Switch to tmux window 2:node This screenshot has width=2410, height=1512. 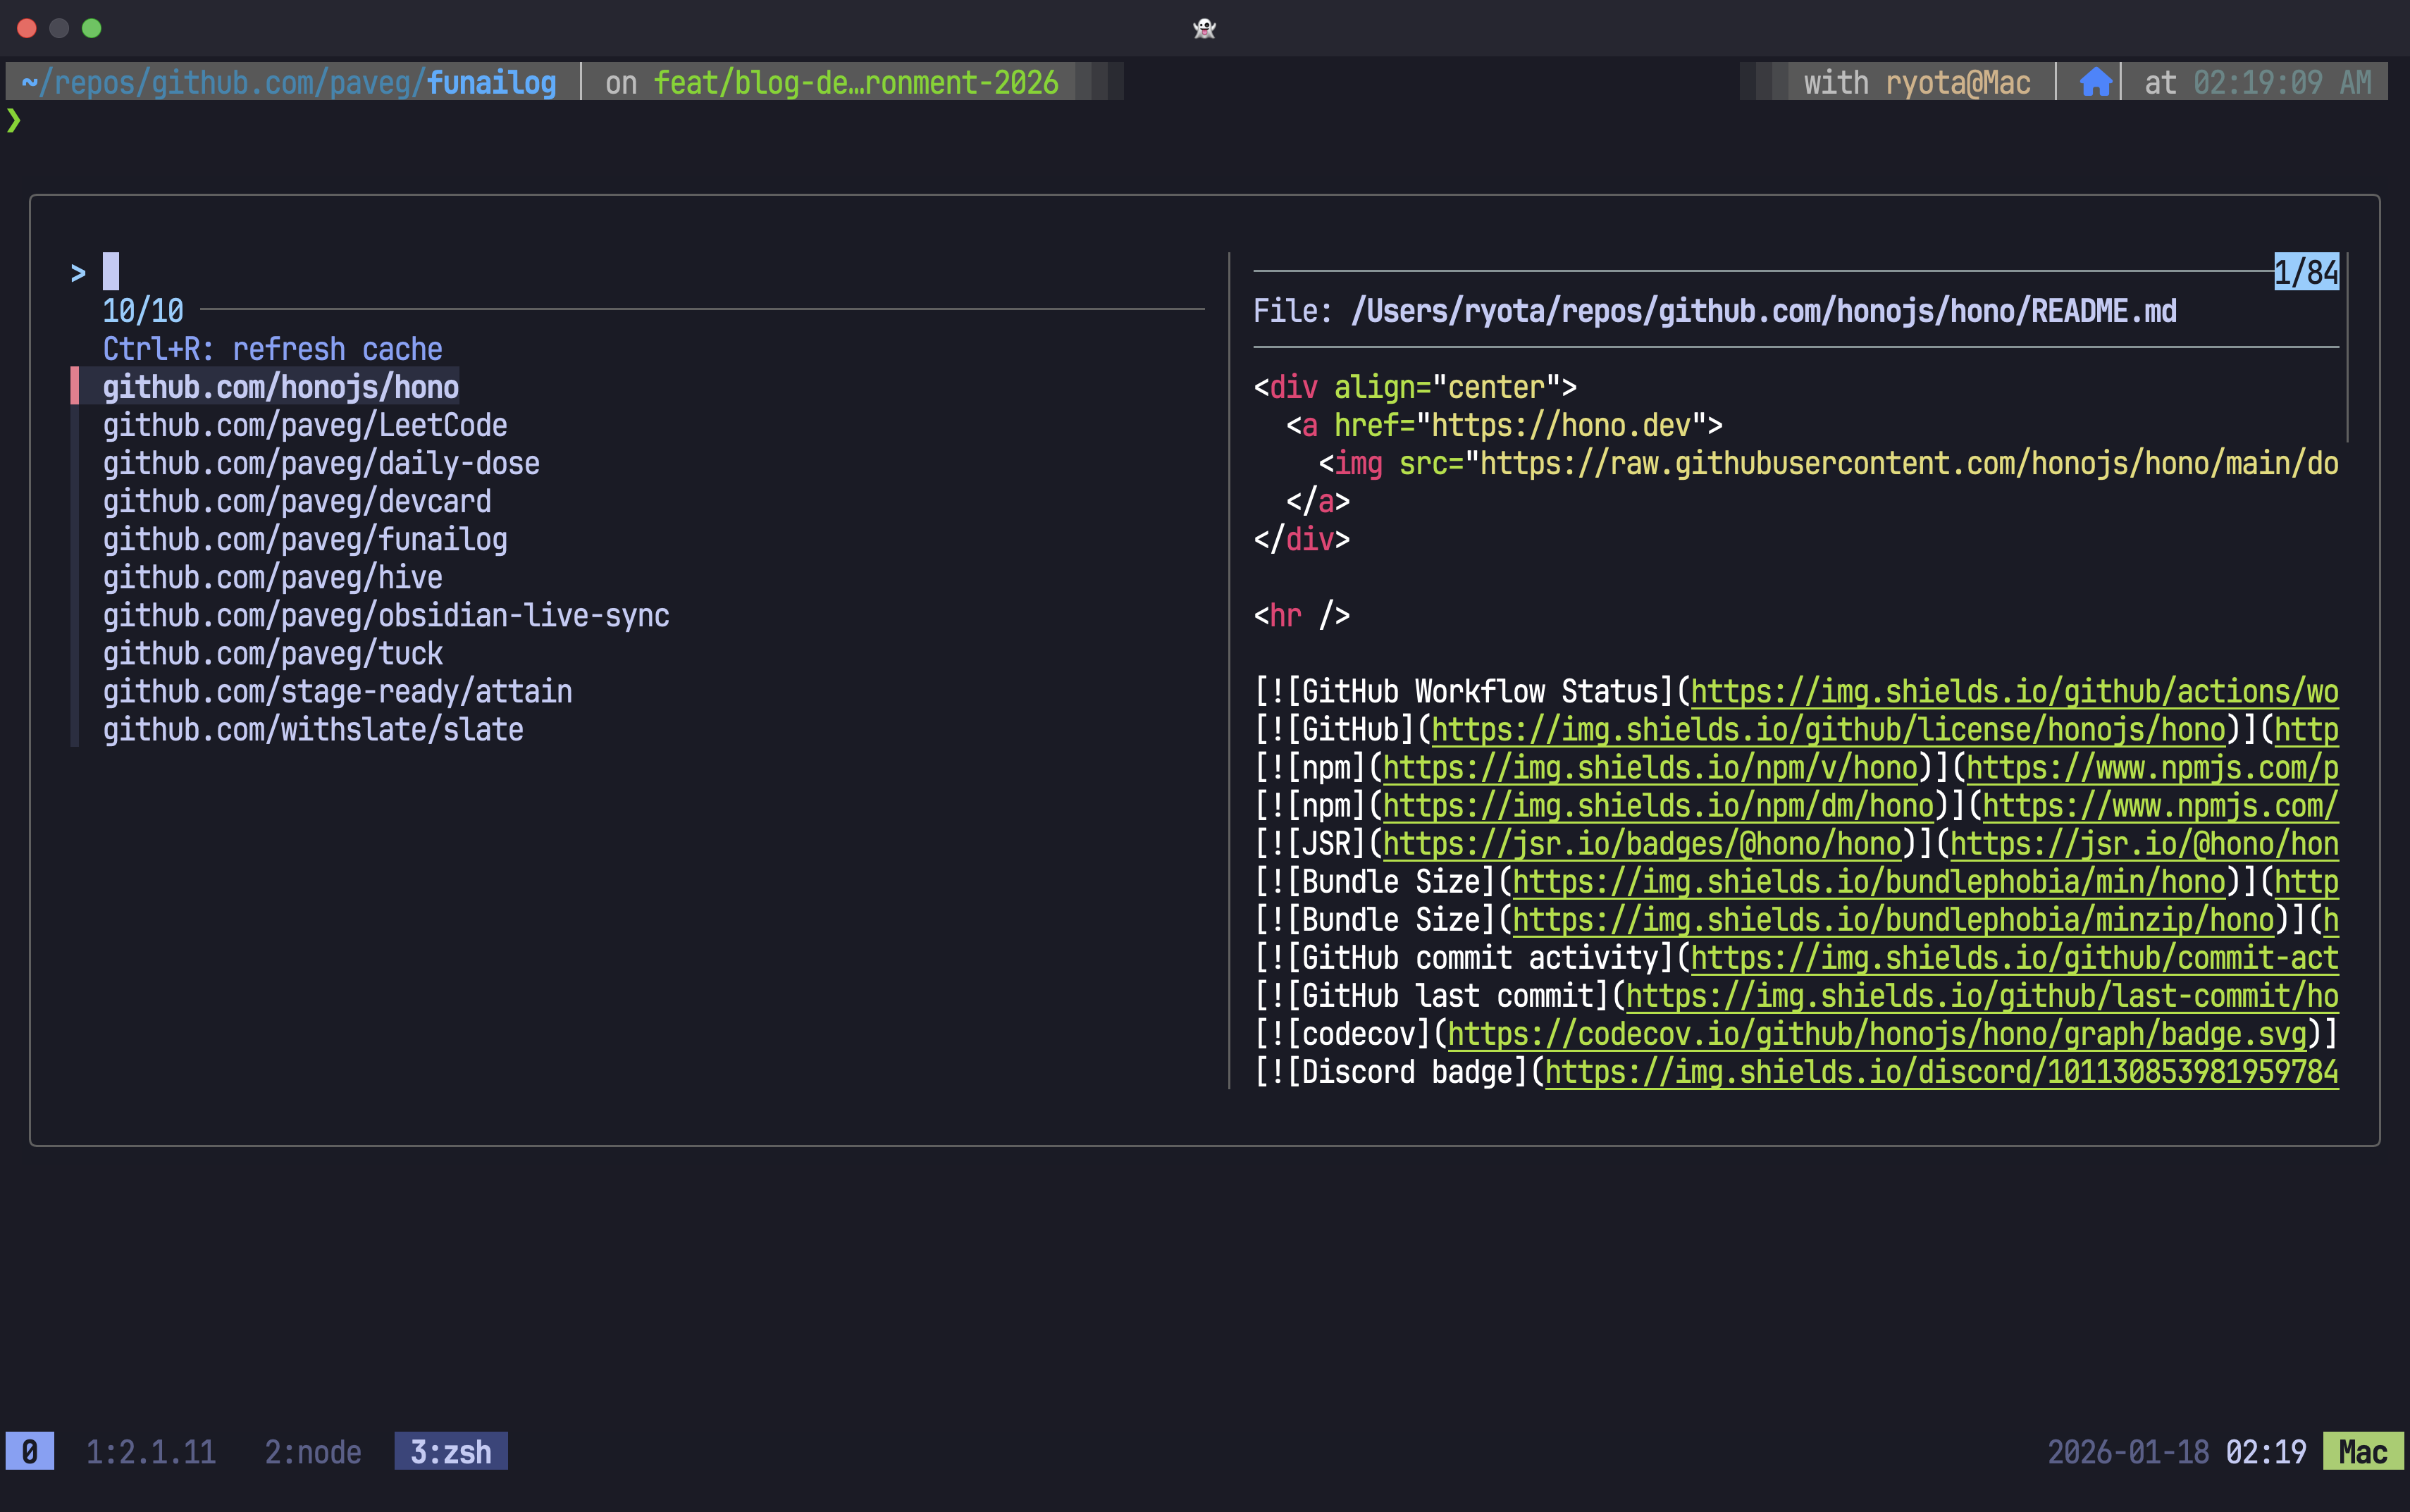coord(313,1451)
